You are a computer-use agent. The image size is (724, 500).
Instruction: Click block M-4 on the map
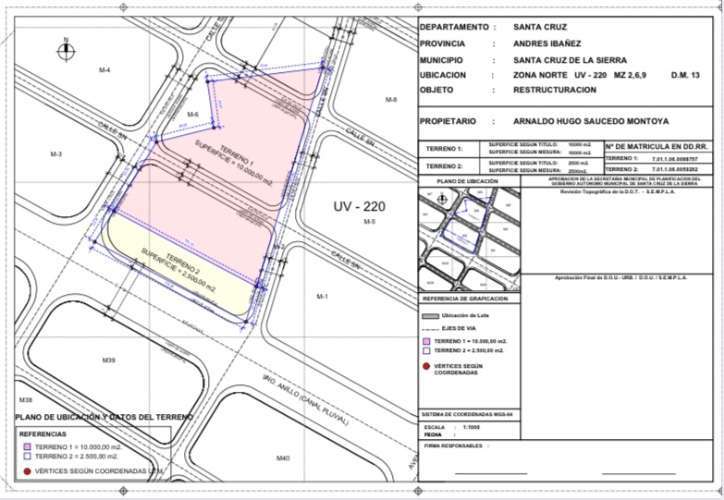[x=104, y=69]
